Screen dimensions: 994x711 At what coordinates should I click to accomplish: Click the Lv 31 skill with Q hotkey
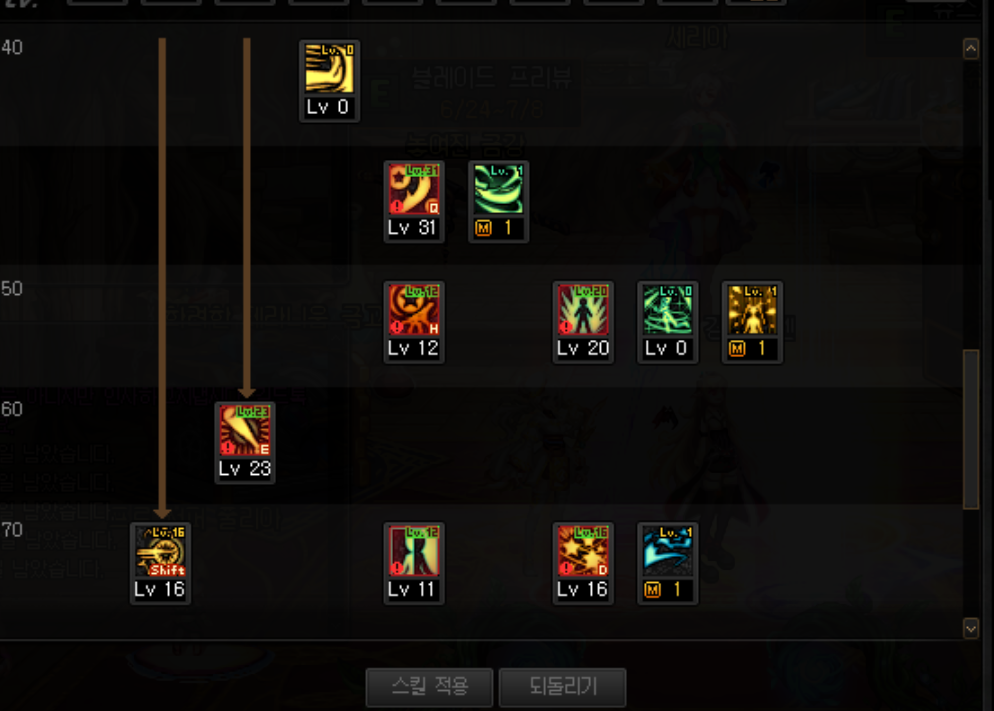pyautogui.click(x=414, y=189)
